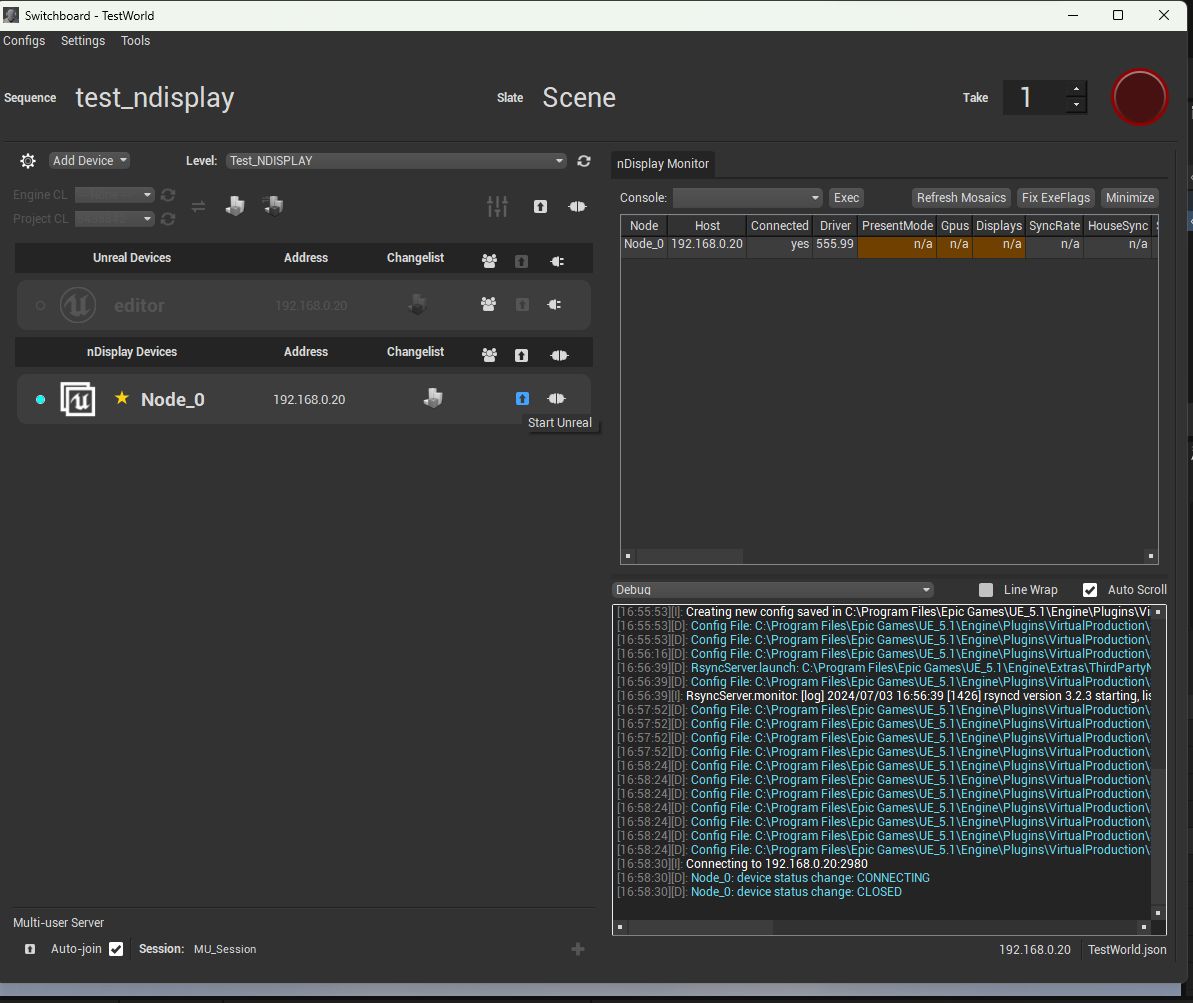Click the first sync-all icon beside Engine CL
The image size is (1193, 1003).
pyautogui.click(x=235, y=205)
